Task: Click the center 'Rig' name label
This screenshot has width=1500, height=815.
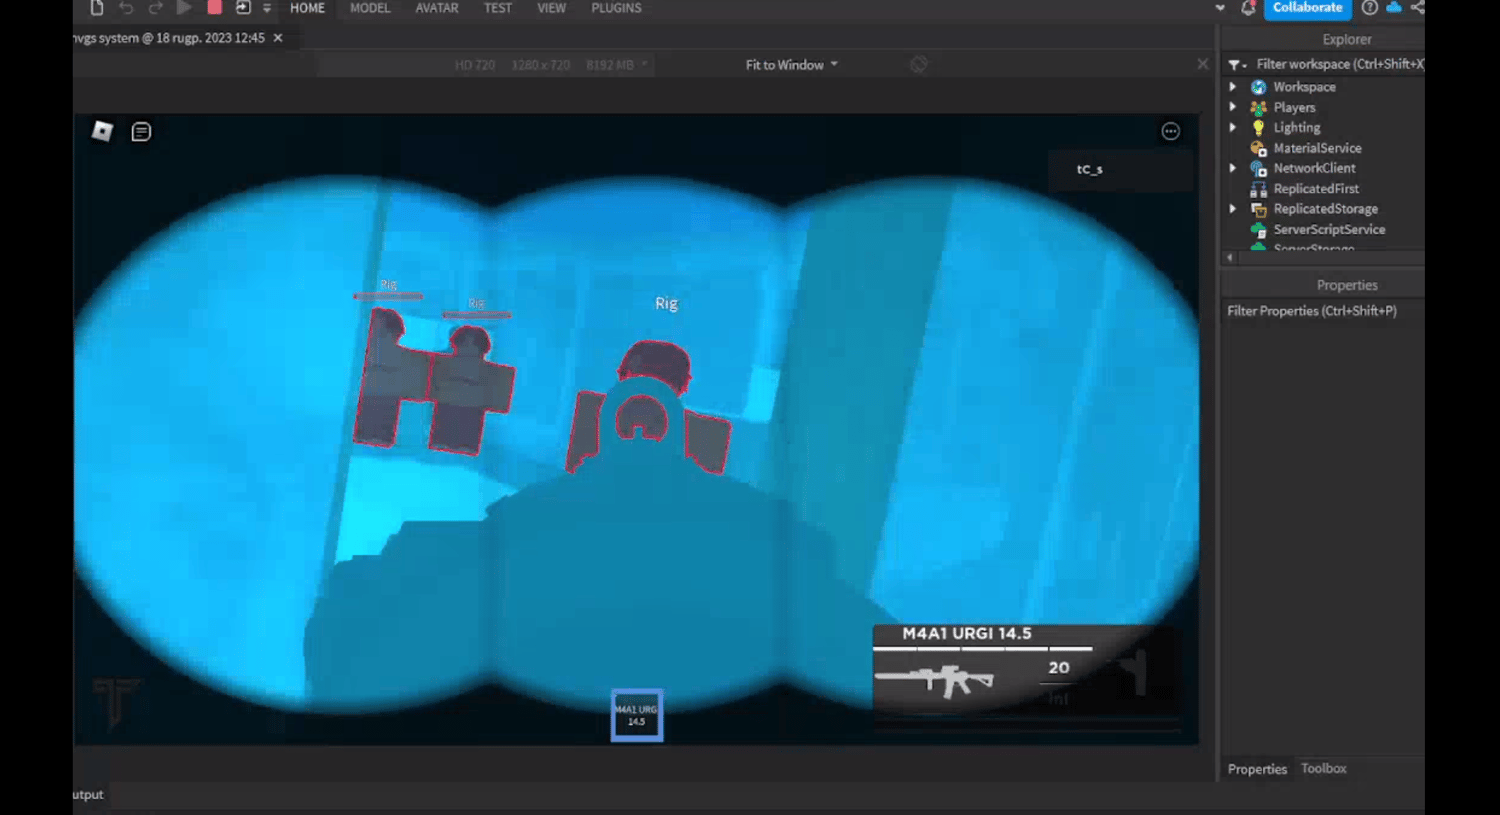Action: tap(666, 303)
